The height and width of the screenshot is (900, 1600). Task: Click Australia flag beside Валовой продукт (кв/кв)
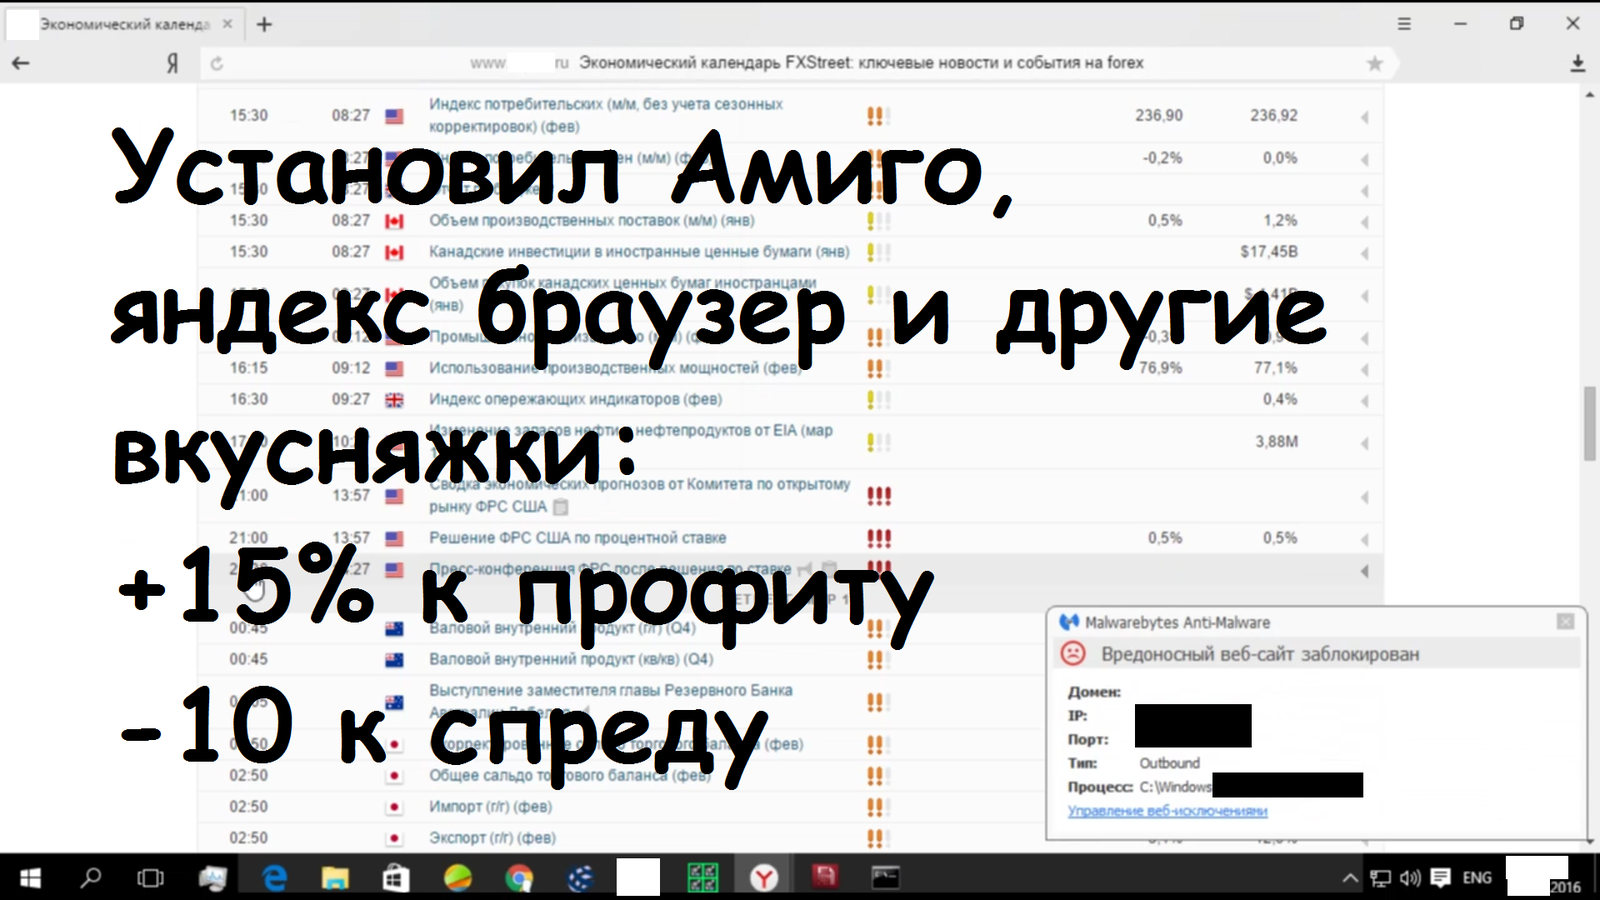coord(395,660)
